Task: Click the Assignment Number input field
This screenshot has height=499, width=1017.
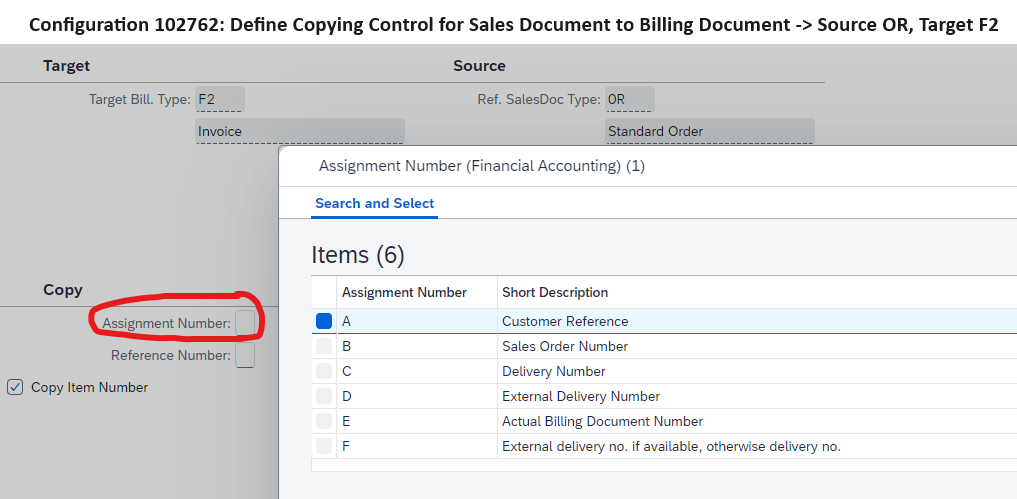Action: coord(245,323)
